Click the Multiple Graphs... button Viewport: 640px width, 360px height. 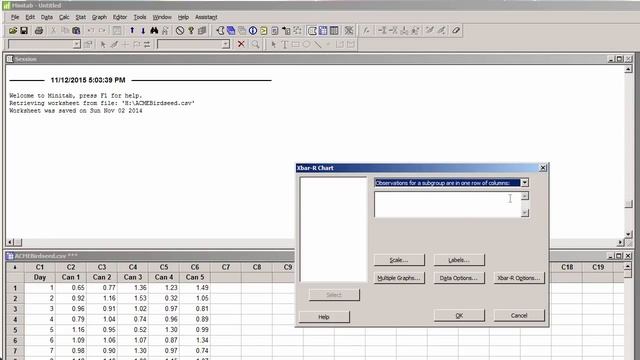(x=399, y=278)
